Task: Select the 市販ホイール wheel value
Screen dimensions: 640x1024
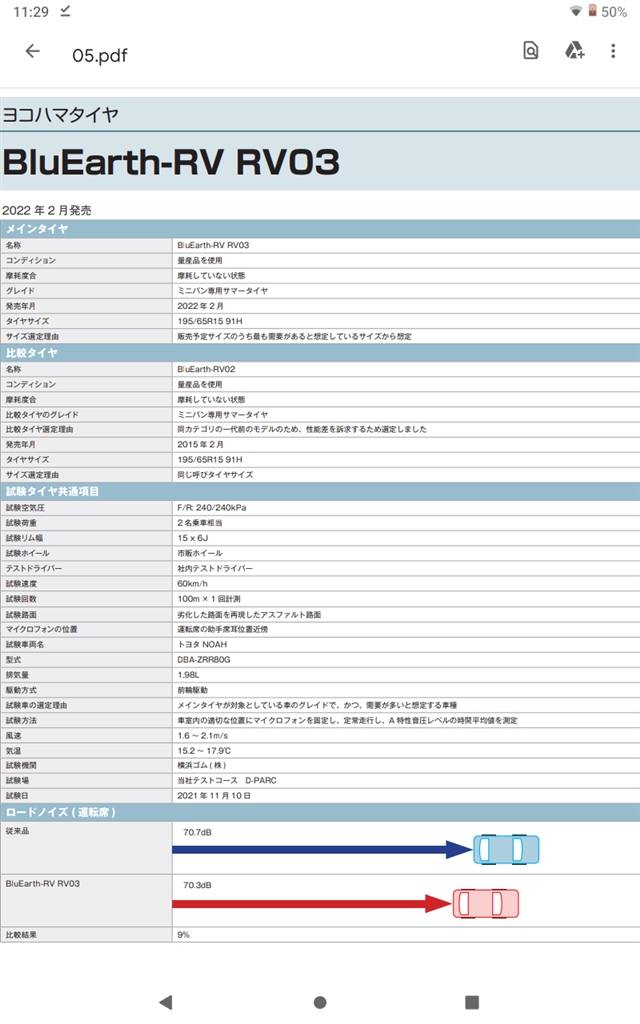Action: coord(200,553)
